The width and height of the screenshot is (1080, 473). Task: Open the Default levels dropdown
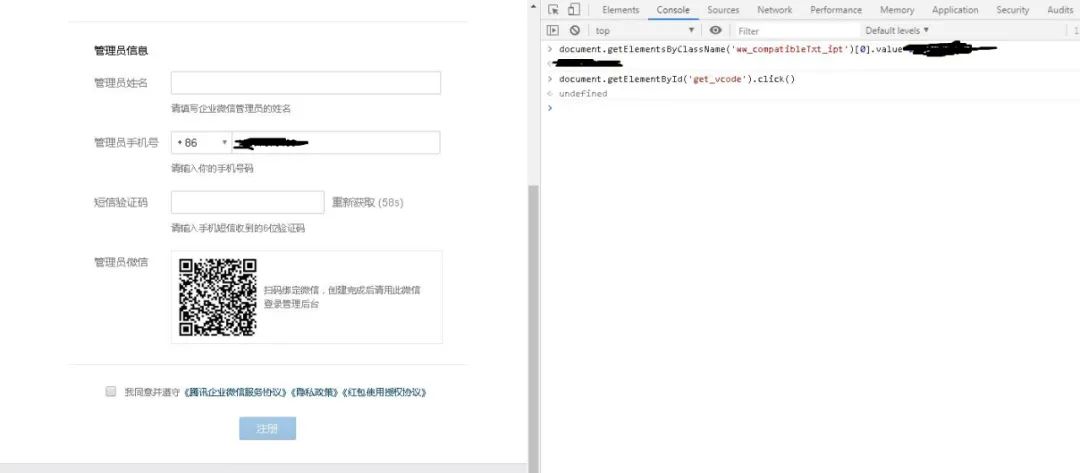897,30
